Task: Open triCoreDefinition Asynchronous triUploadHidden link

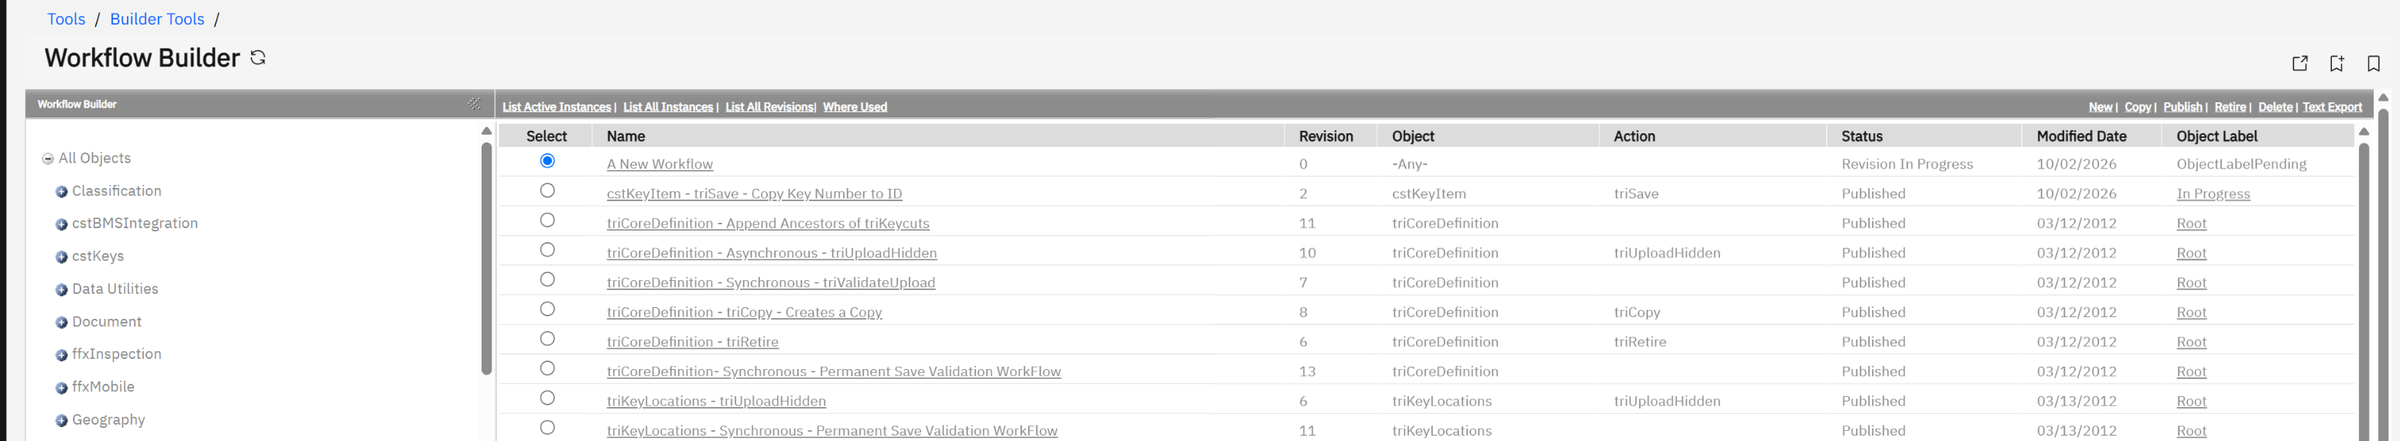Action: coord(772,253)
